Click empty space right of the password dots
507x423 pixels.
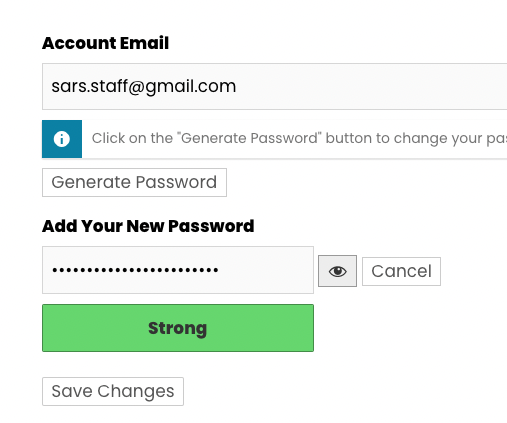pos(266,270)
